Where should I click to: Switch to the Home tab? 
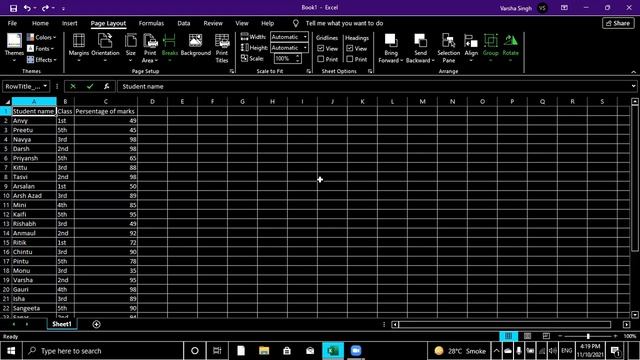point(40,23)
